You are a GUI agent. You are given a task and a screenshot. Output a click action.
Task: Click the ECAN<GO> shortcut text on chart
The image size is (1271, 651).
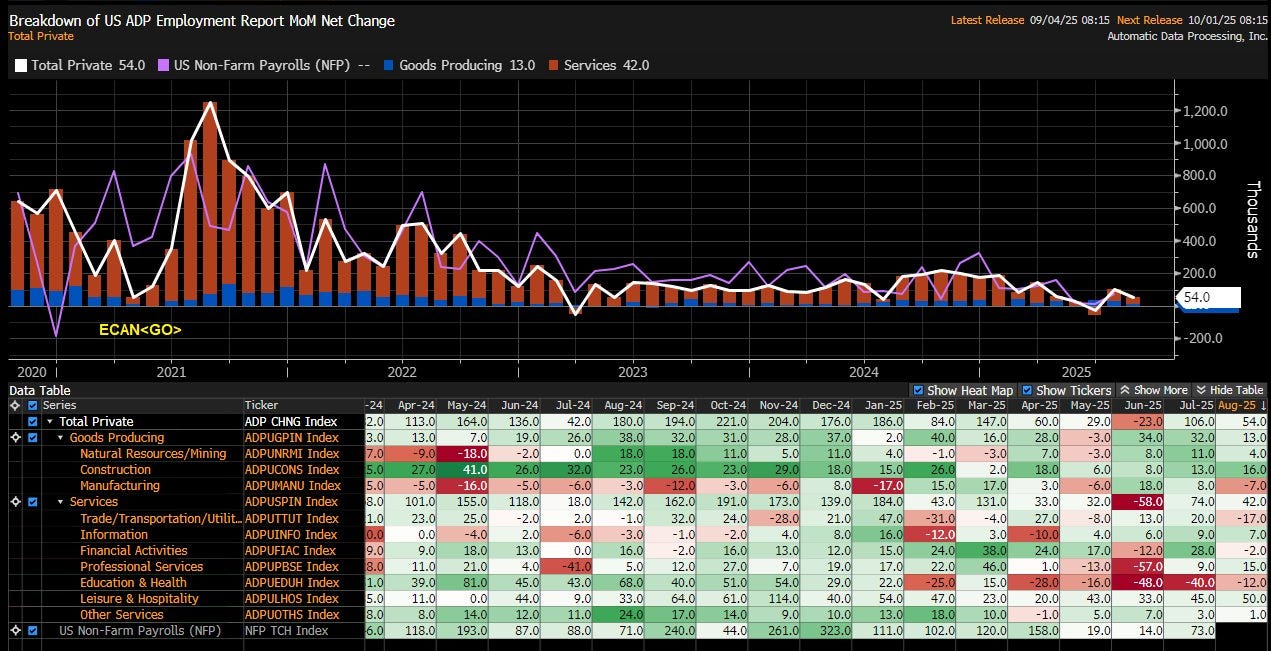pyautogui.click(x=140, y=329)
